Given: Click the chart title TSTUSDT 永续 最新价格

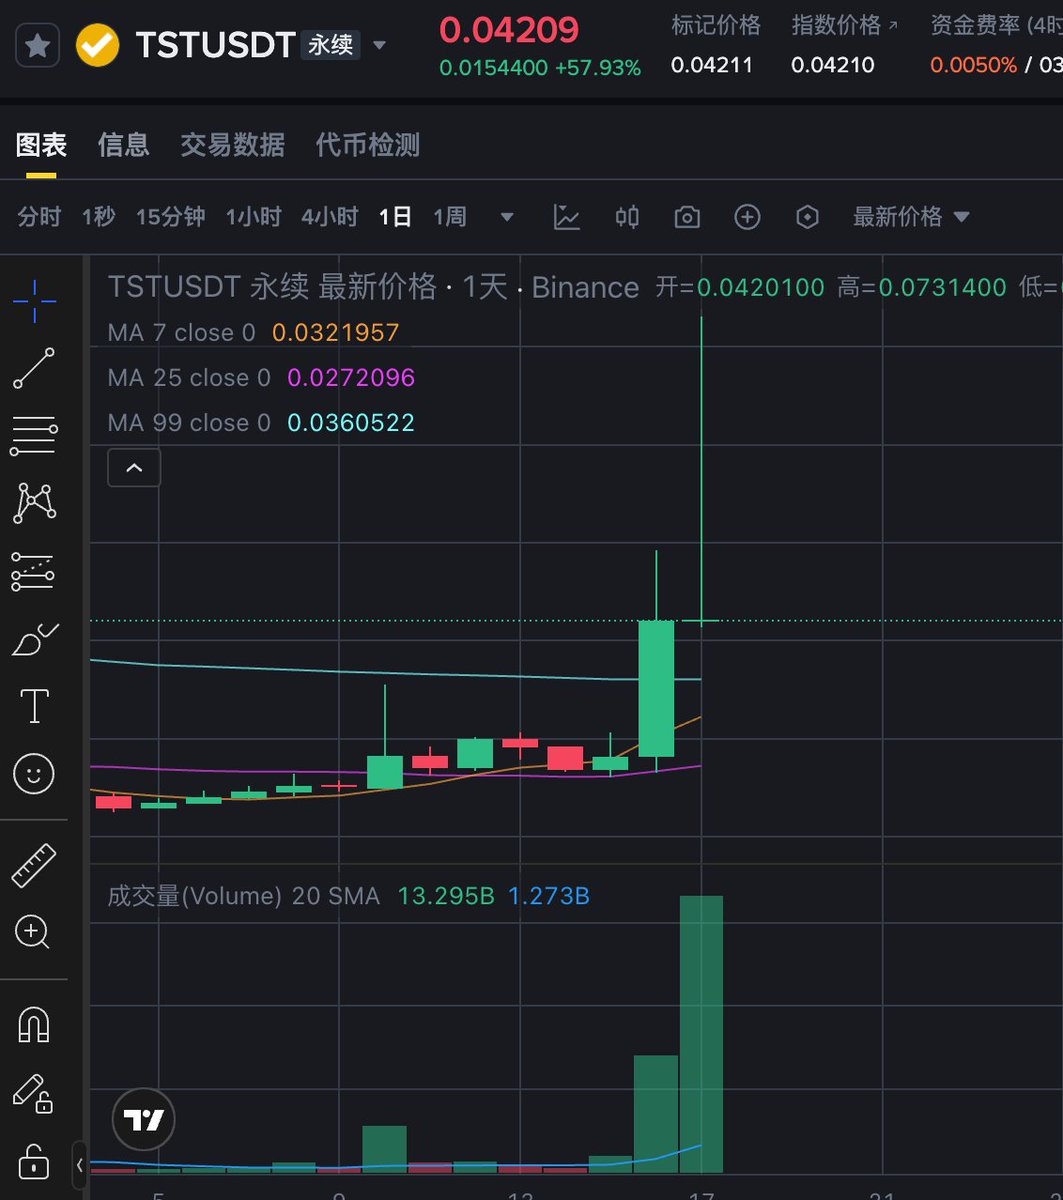Looking at the screenshot, I should click(272, 288).
